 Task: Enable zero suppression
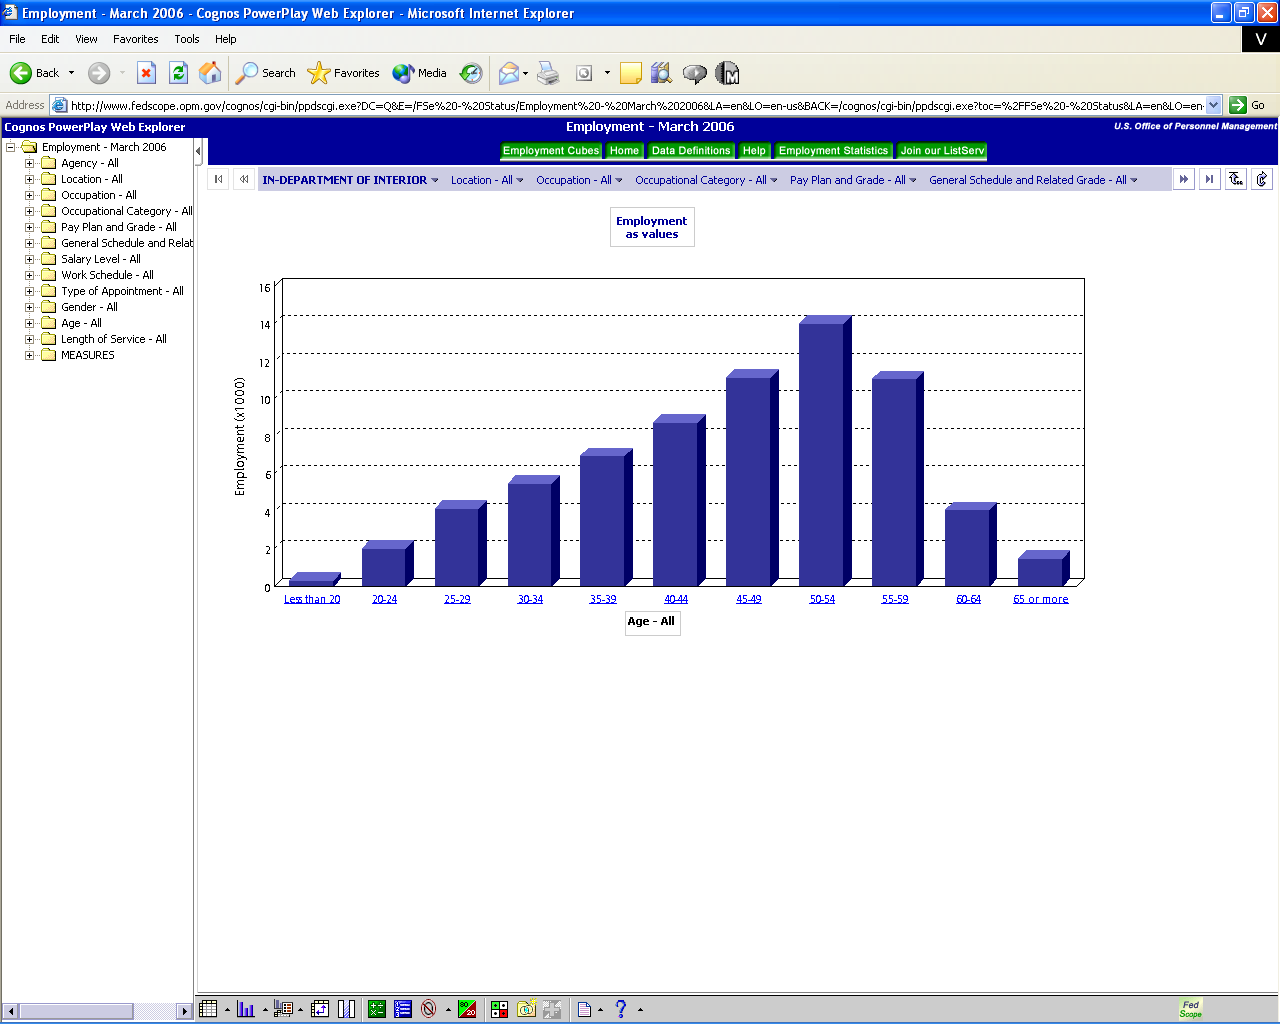[428, 1008]
